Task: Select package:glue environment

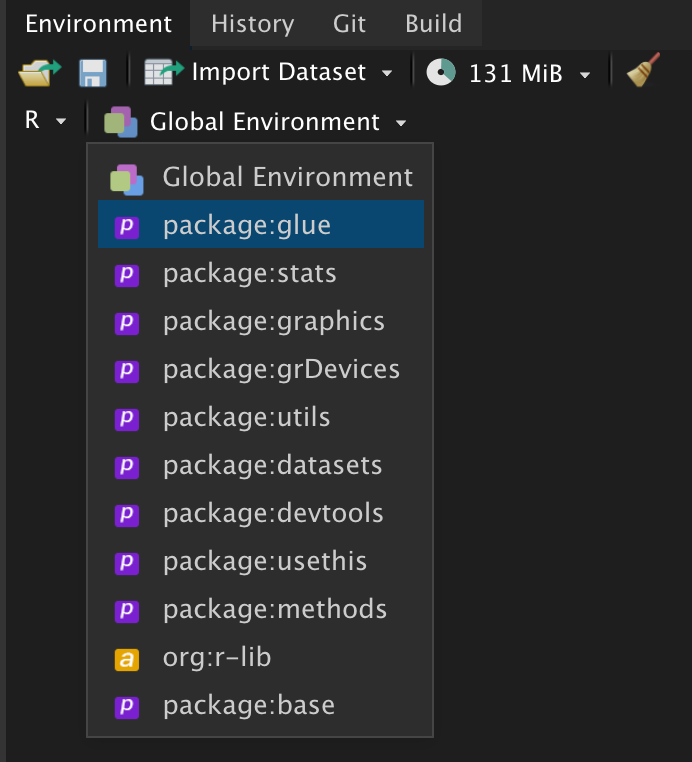Action: 261,225
